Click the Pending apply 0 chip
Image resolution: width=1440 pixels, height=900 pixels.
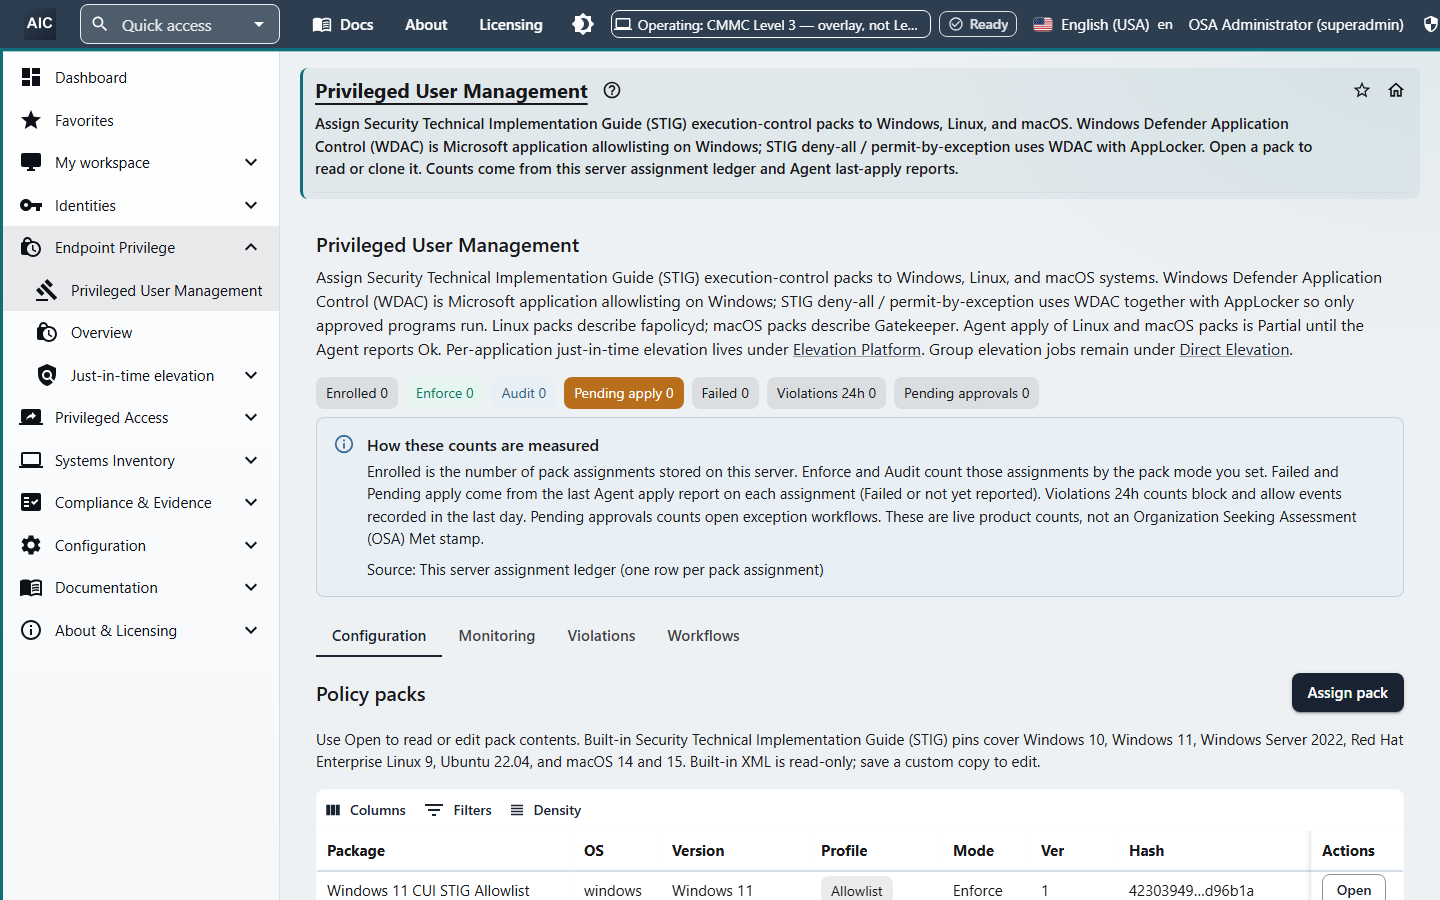pyautogui.click(x=624, y=393)
